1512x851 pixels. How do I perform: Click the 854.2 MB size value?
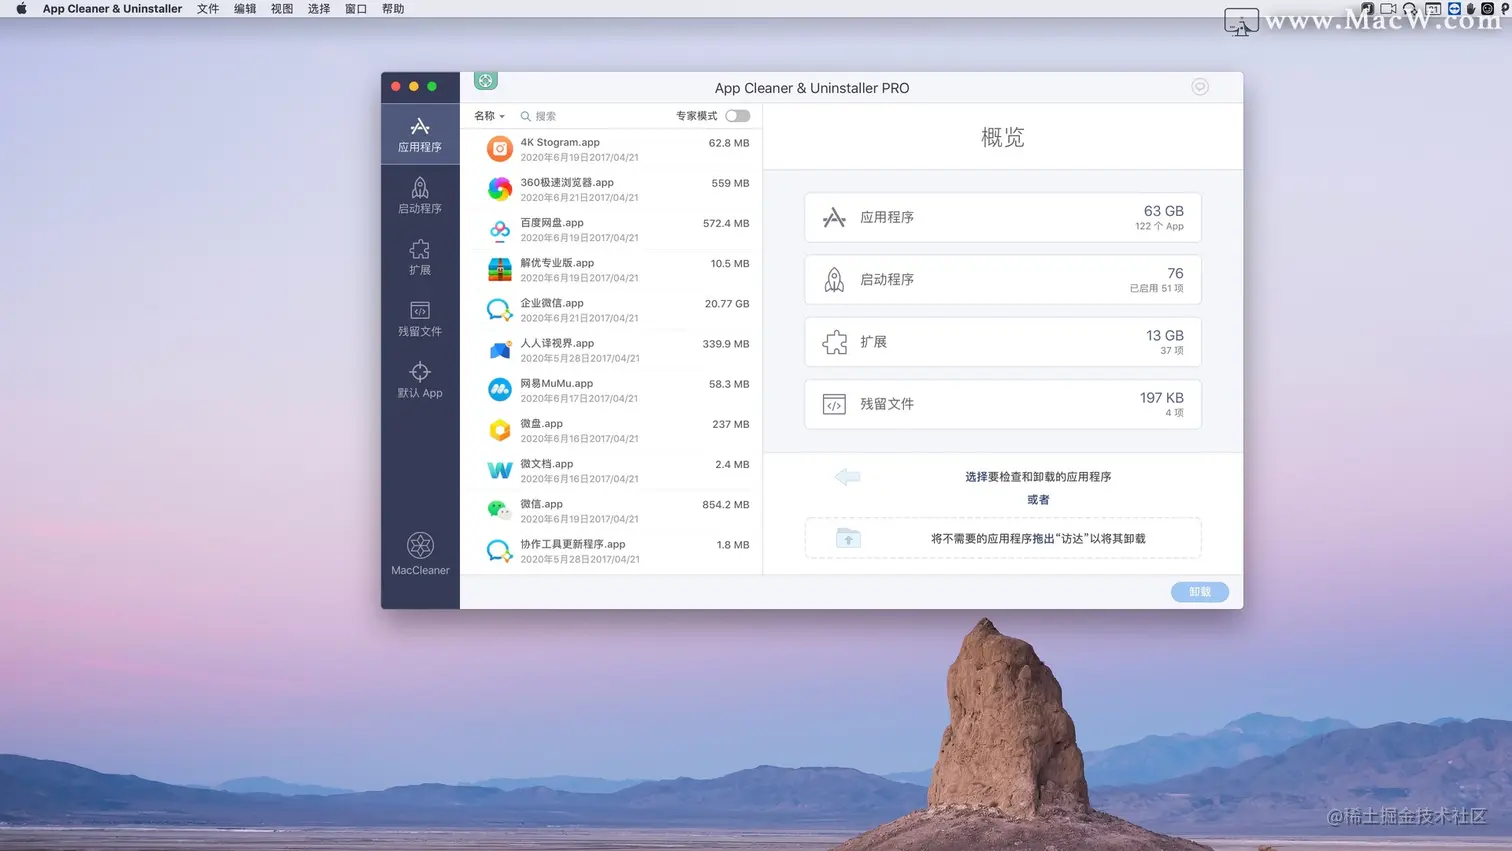(x=726, y=505)
